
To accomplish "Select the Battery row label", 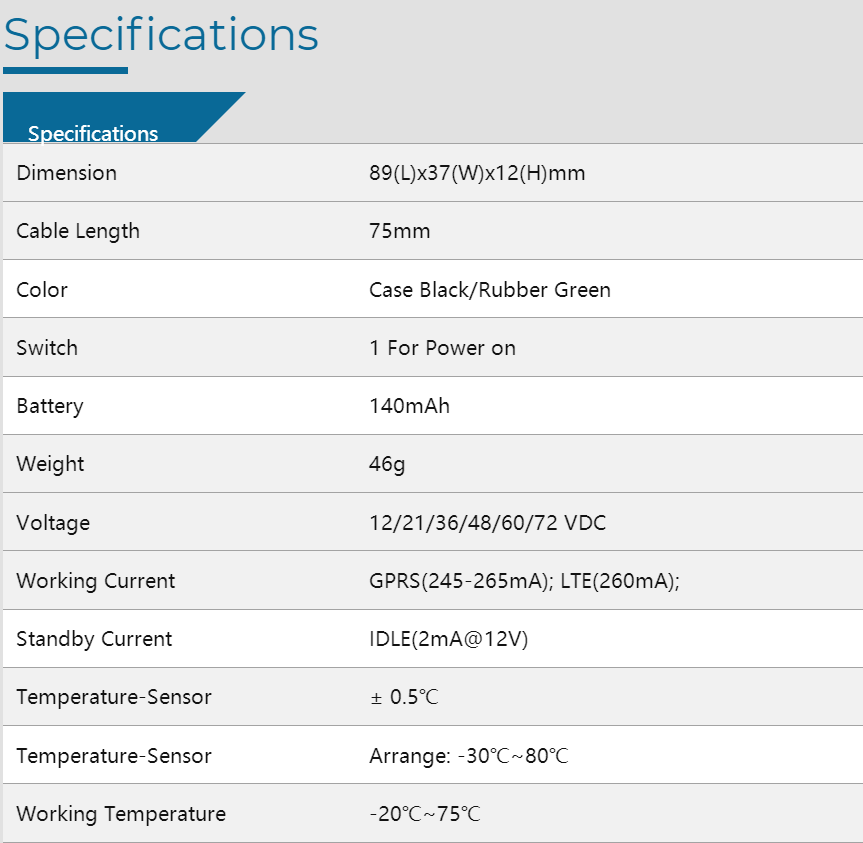I will [50, 406].
